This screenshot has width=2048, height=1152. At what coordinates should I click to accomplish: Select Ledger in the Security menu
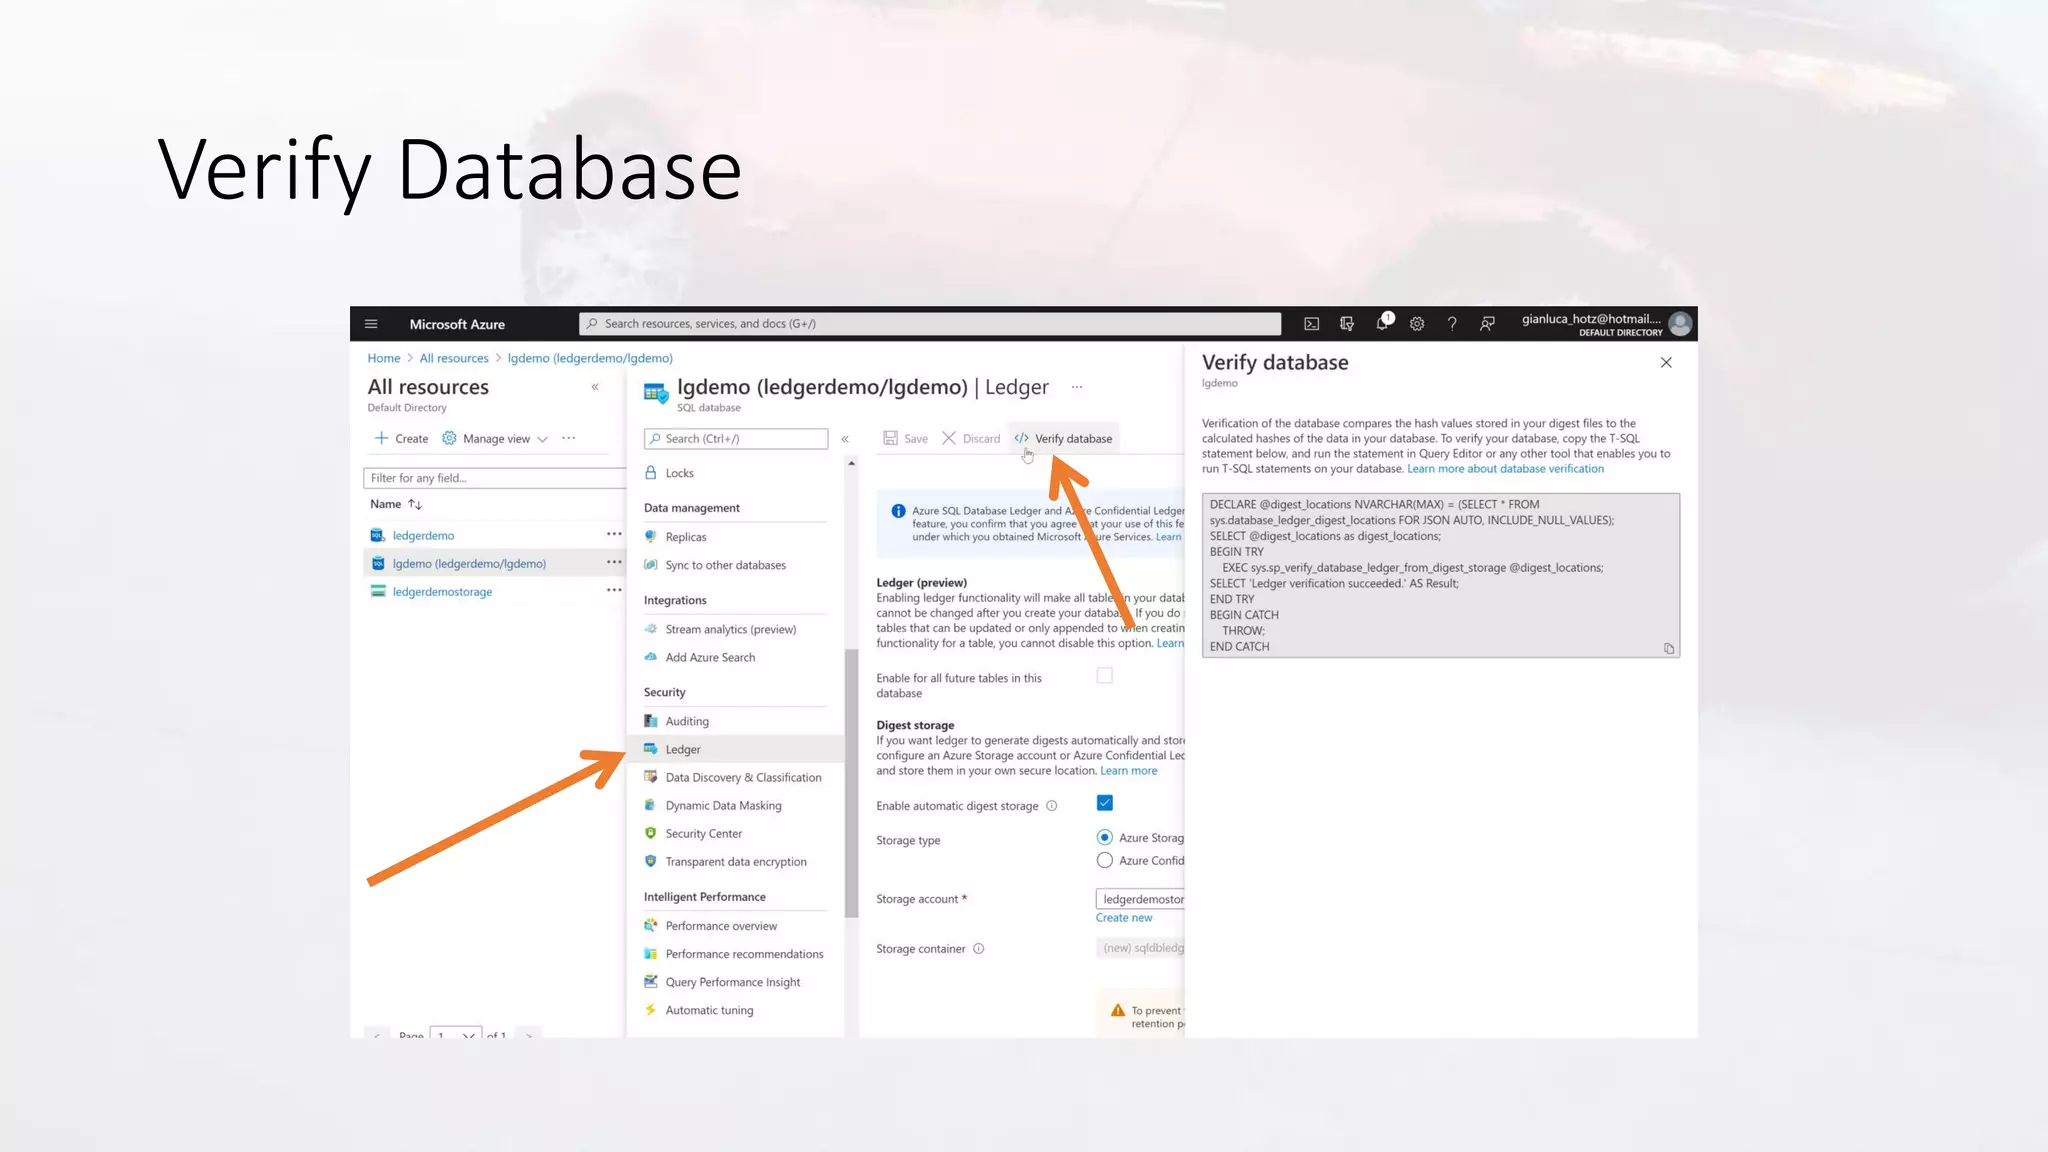(683, 749)
